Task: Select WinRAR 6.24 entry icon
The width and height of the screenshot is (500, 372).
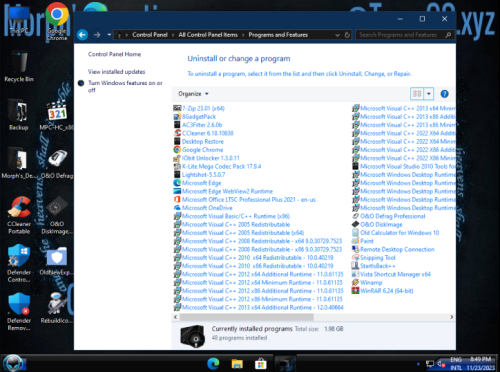Action: coord(355,291)
